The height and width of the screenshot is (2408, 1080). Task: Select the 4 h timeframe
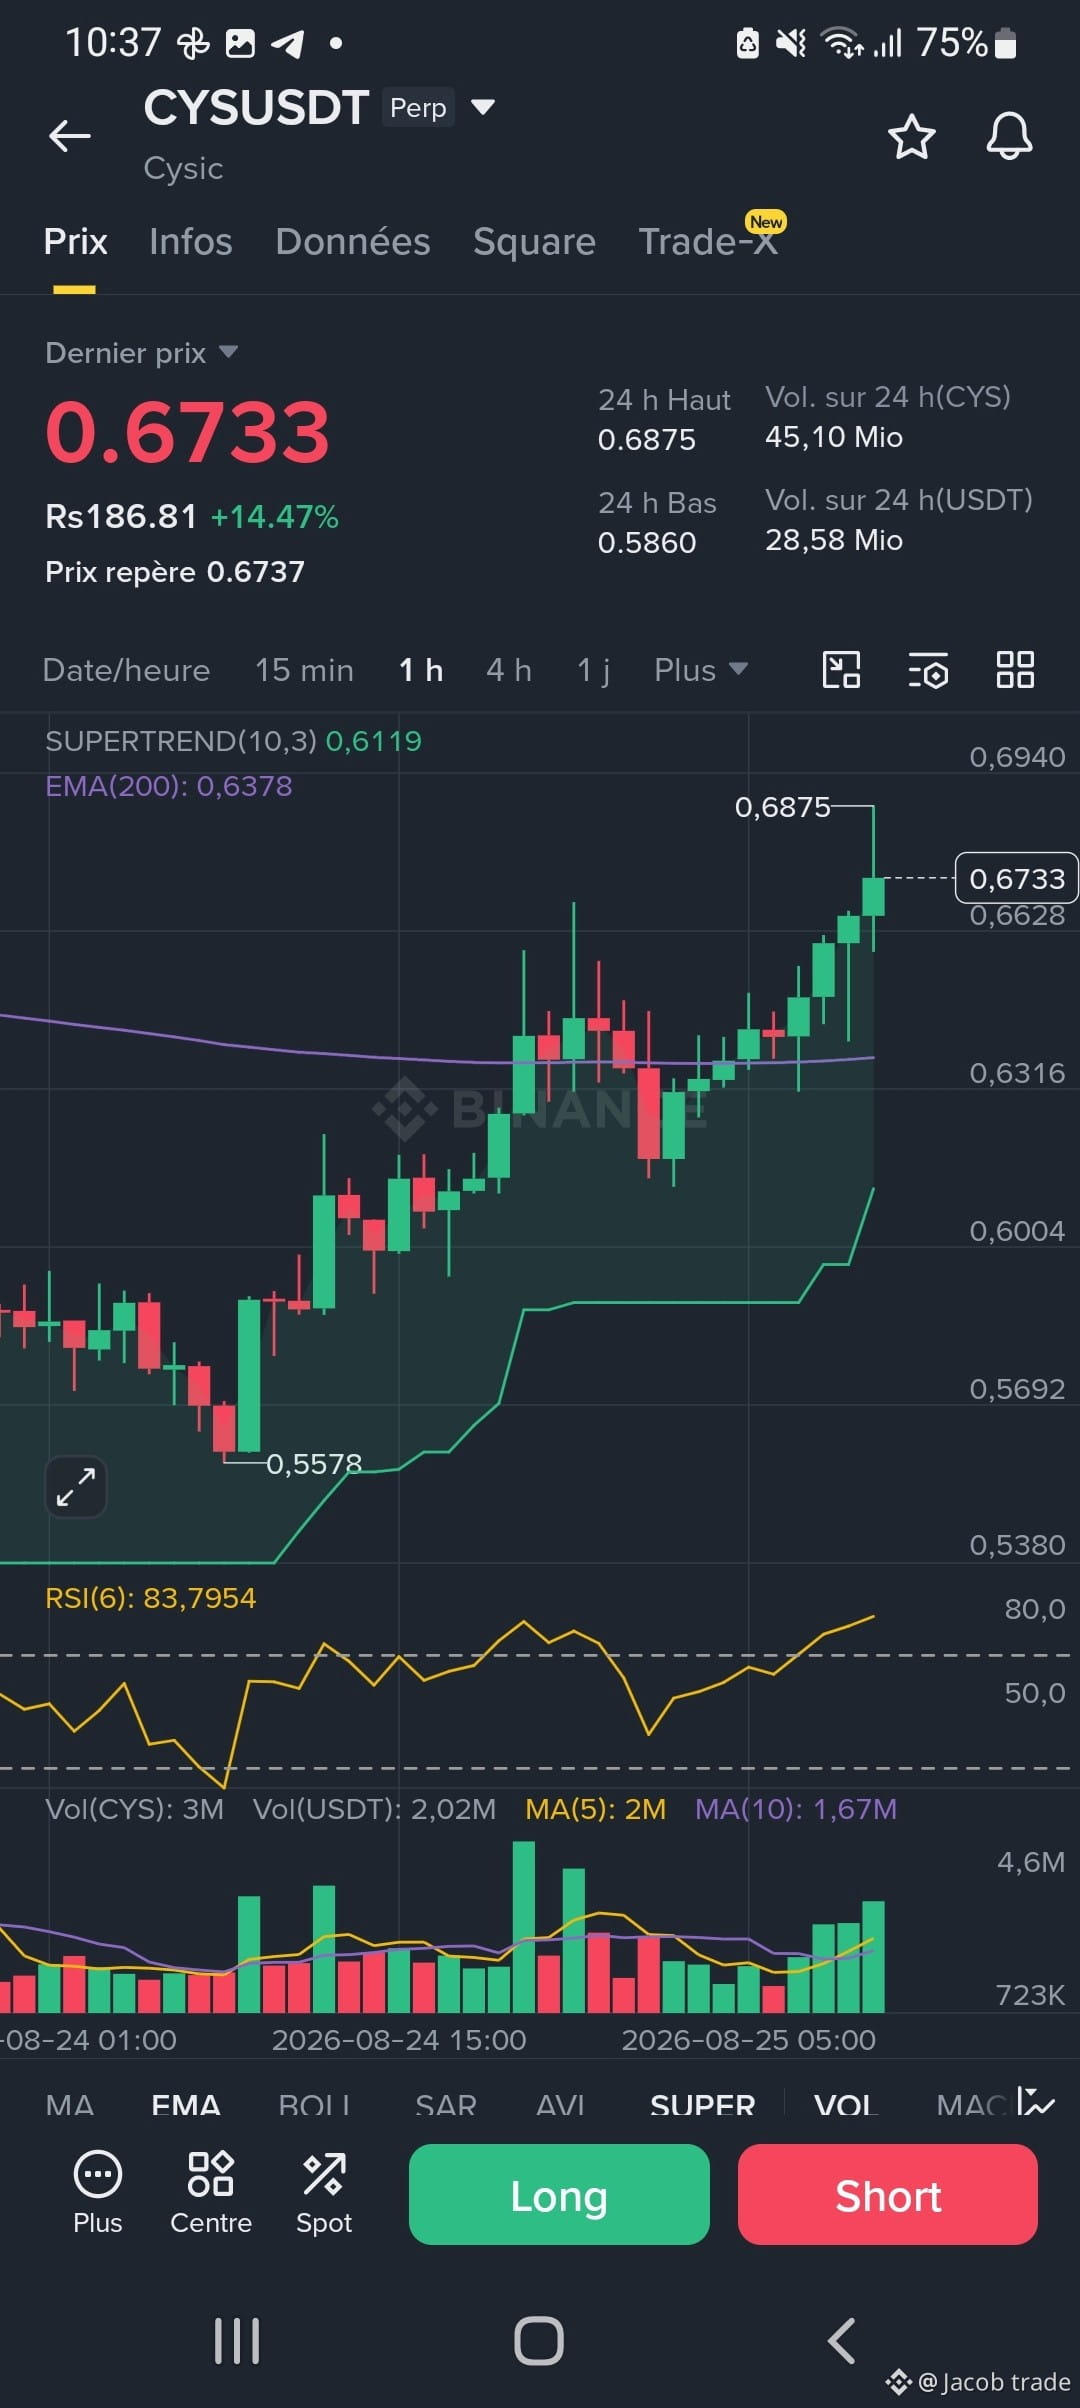[x=508, y=670]
